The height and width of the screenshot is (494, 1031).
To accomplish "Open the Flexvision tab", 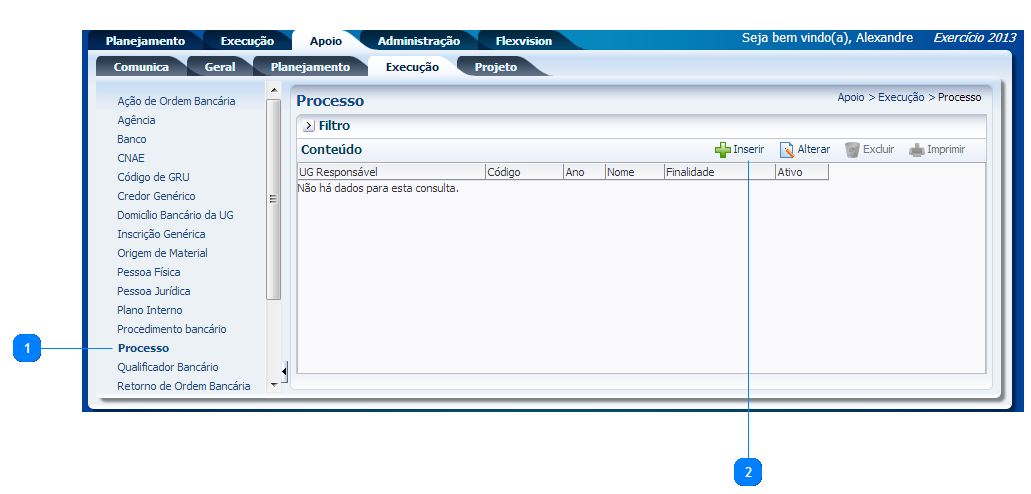I will tap(523, 41).
